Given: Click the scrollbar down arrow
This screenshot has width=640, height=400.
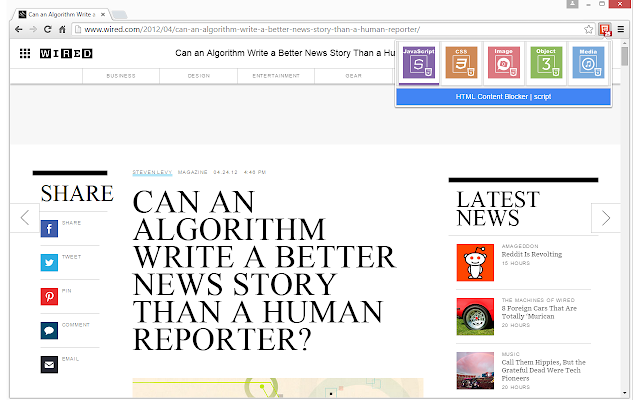Looking at the screenshot, I should [x=624, y=393].
